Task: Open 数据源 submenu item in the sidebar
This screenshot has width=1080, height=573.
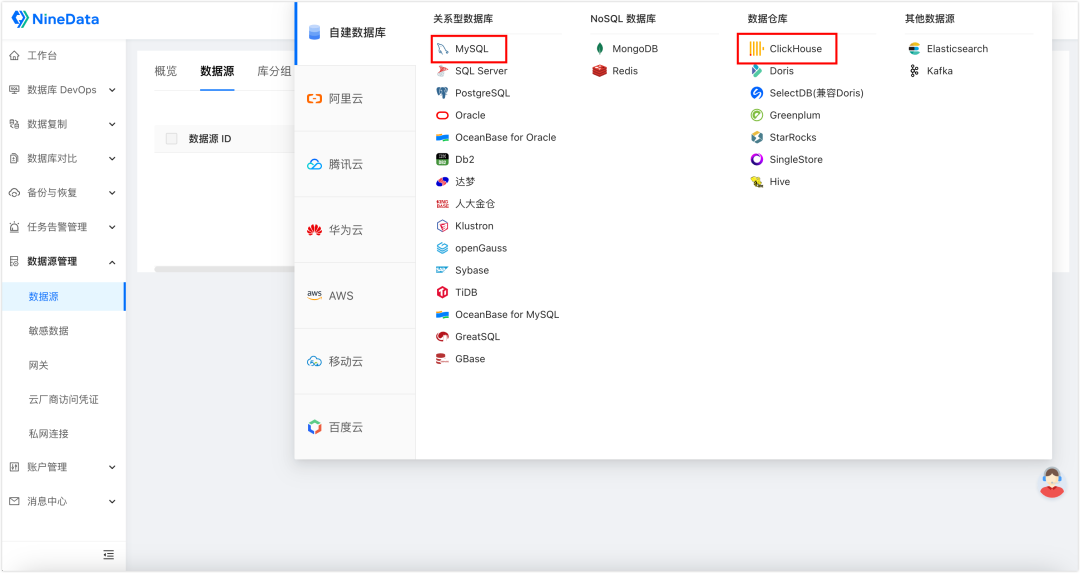Action: pos(63,296)
